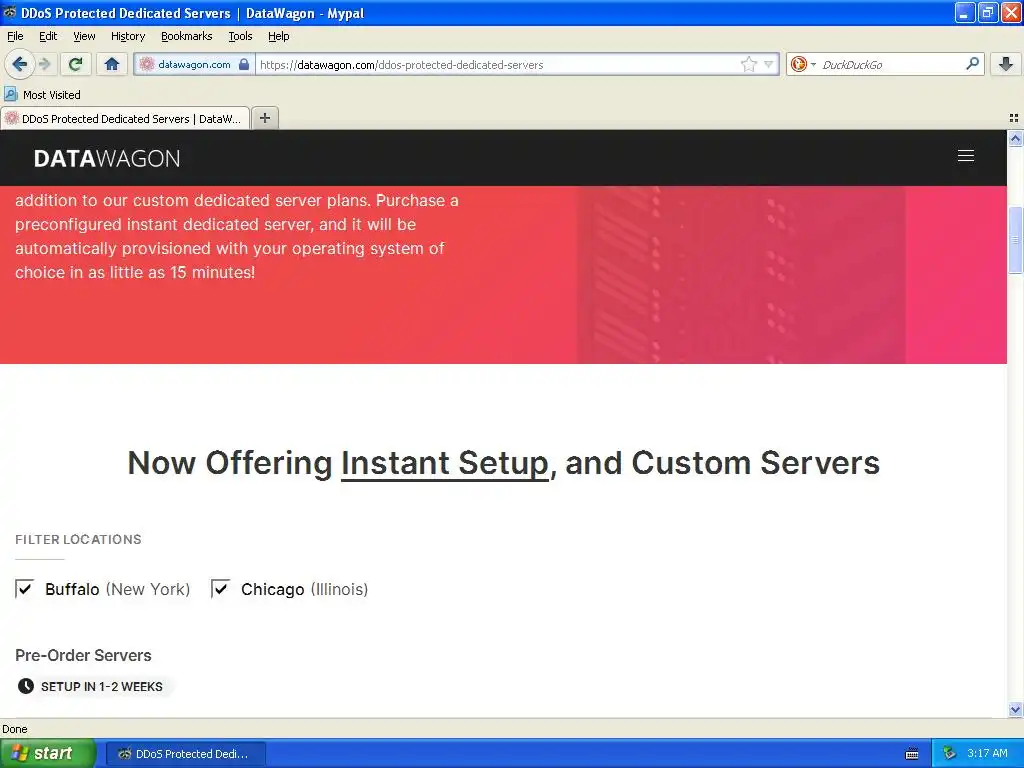Open the Bookmarks menu
Screen dimensions: 1024x768
click(x=187, y=36)
